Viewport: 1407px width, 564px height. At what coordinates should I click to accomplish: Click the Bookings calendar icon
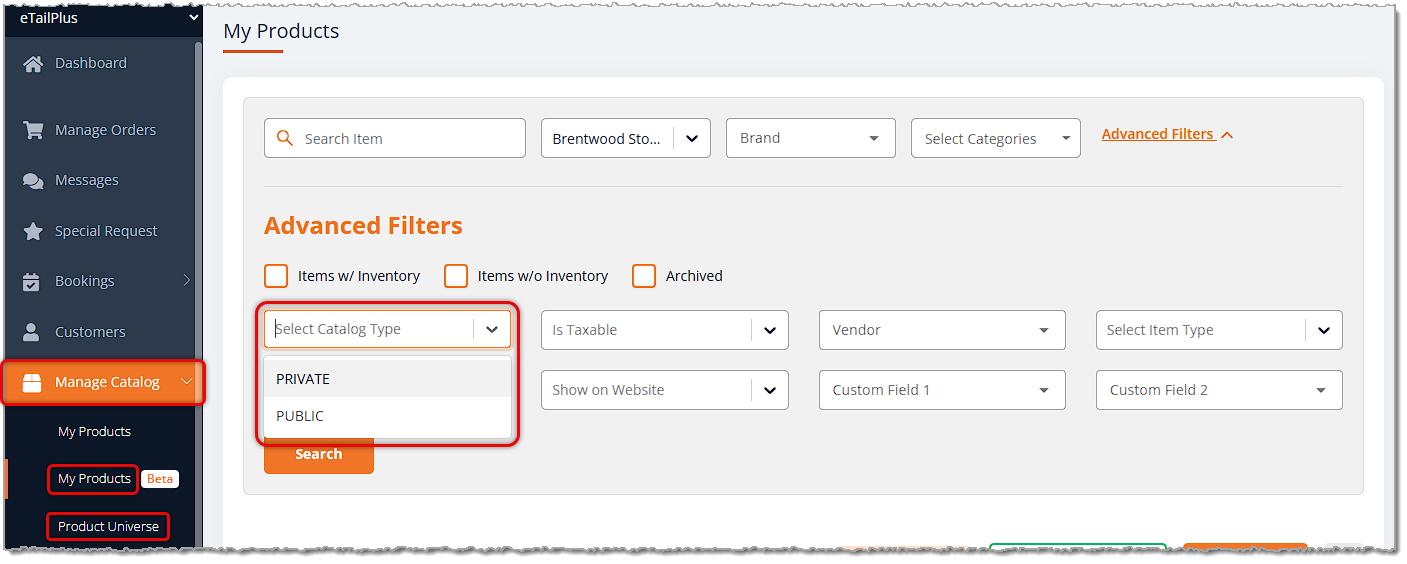[32, 281]
